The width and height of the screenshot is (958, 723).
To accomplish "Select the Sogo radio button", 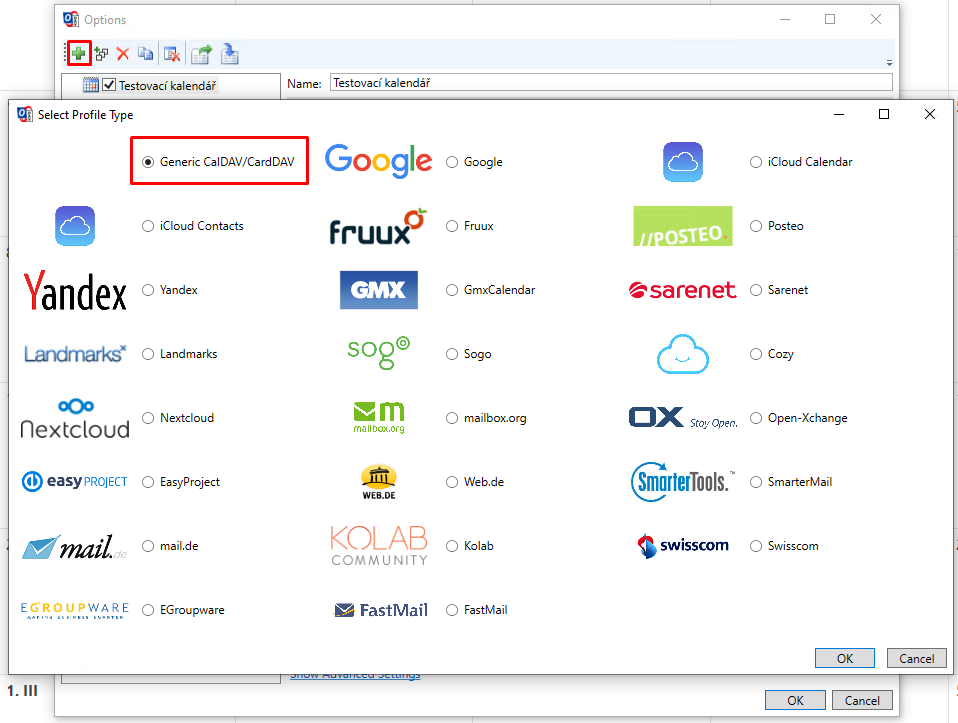I will pyautogui.click(x=452, y=354).
